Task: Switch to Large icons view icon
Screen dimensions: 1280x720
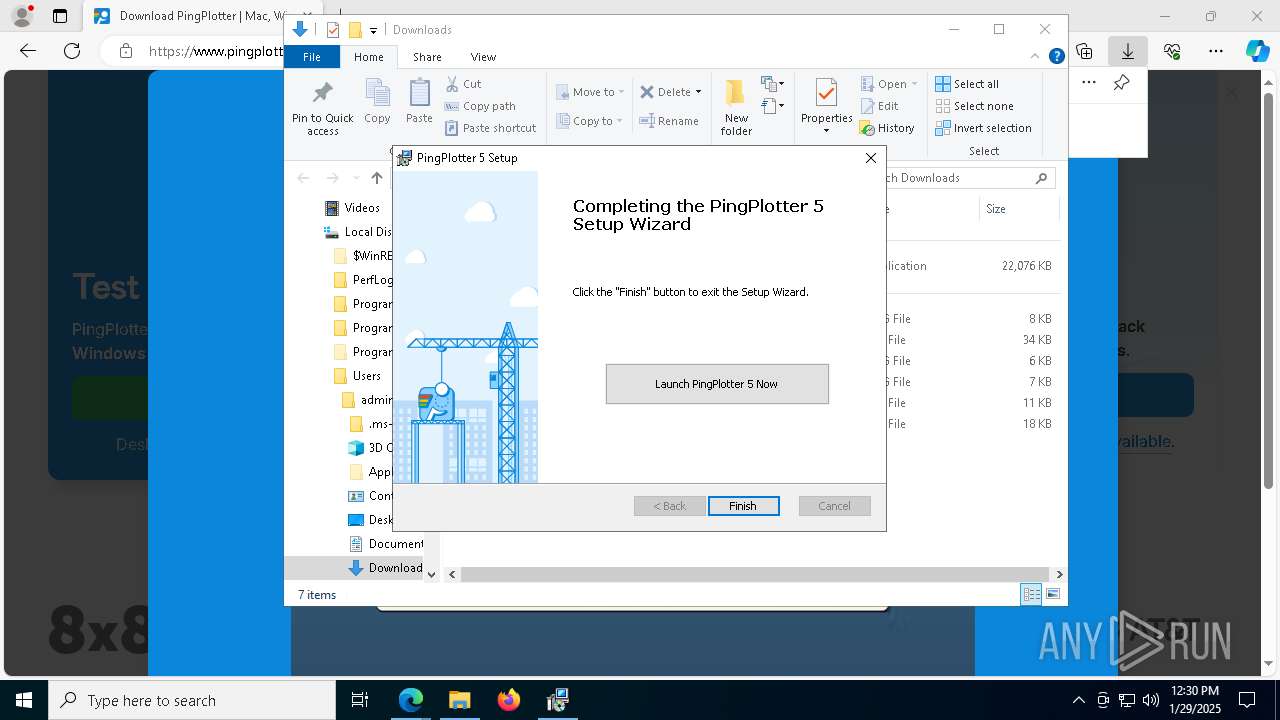Action: click(x=1052, y=594)
